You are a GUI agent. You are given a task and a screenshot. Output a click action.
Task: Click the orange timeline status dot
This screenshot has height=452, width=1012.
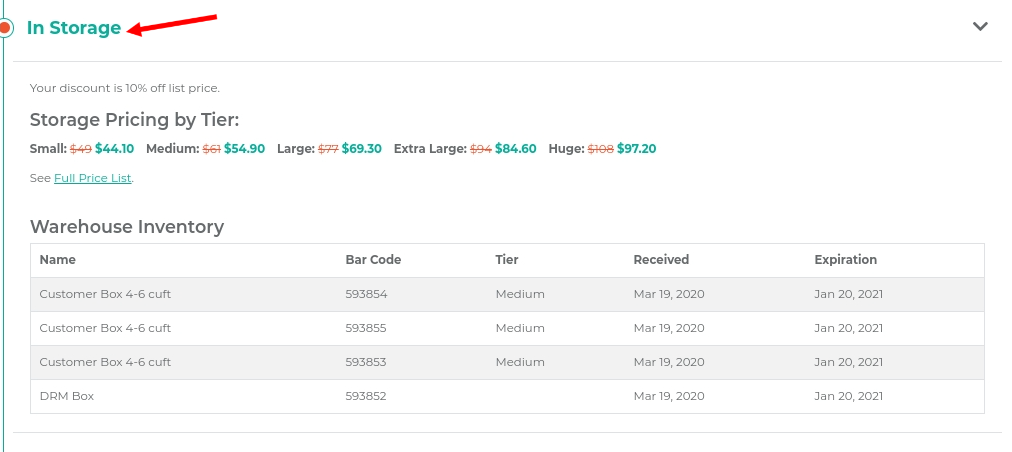(x=5, y=28)
